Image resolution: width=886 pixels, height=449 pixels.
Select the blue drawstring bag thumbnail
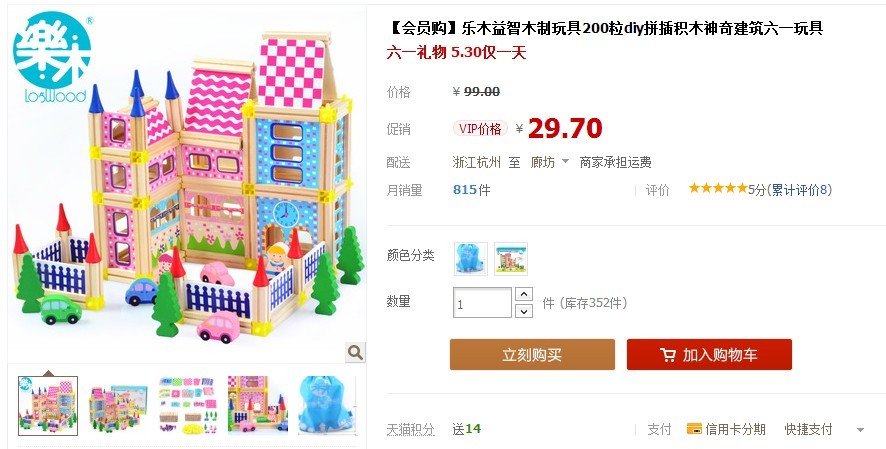click(x=328, y=406)
